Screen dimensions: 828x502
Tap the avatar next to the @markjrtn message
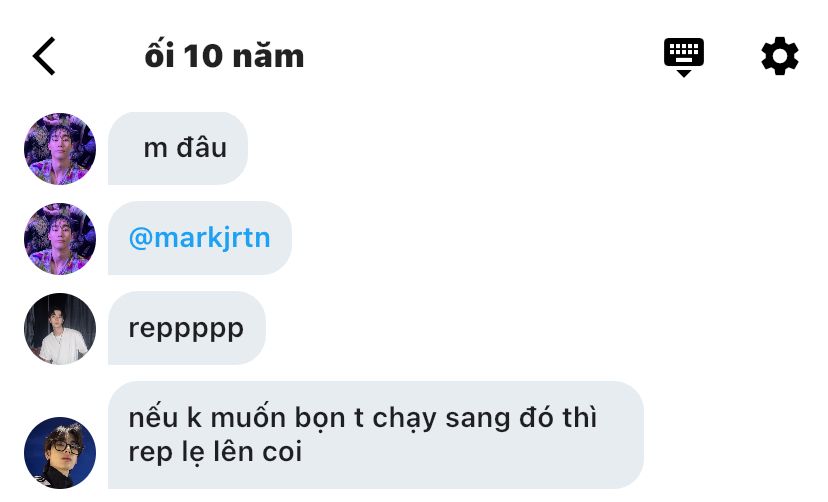coord(60,239)
